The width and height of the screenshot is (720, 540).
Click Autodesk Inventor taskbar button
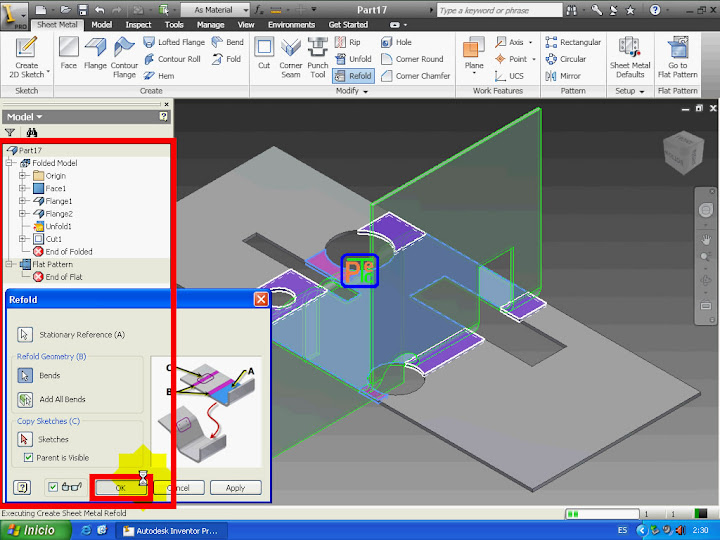click(170, 531)
